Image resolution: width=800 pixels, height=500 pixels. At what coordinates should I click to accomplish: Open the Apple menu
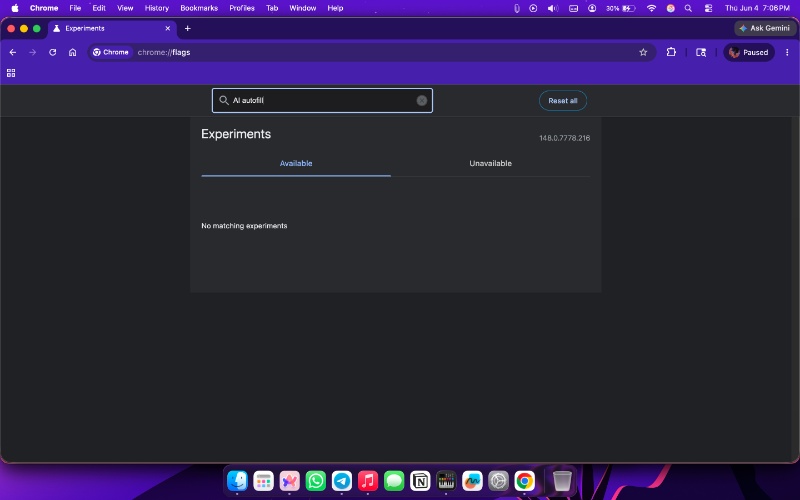tap(15, 8)
